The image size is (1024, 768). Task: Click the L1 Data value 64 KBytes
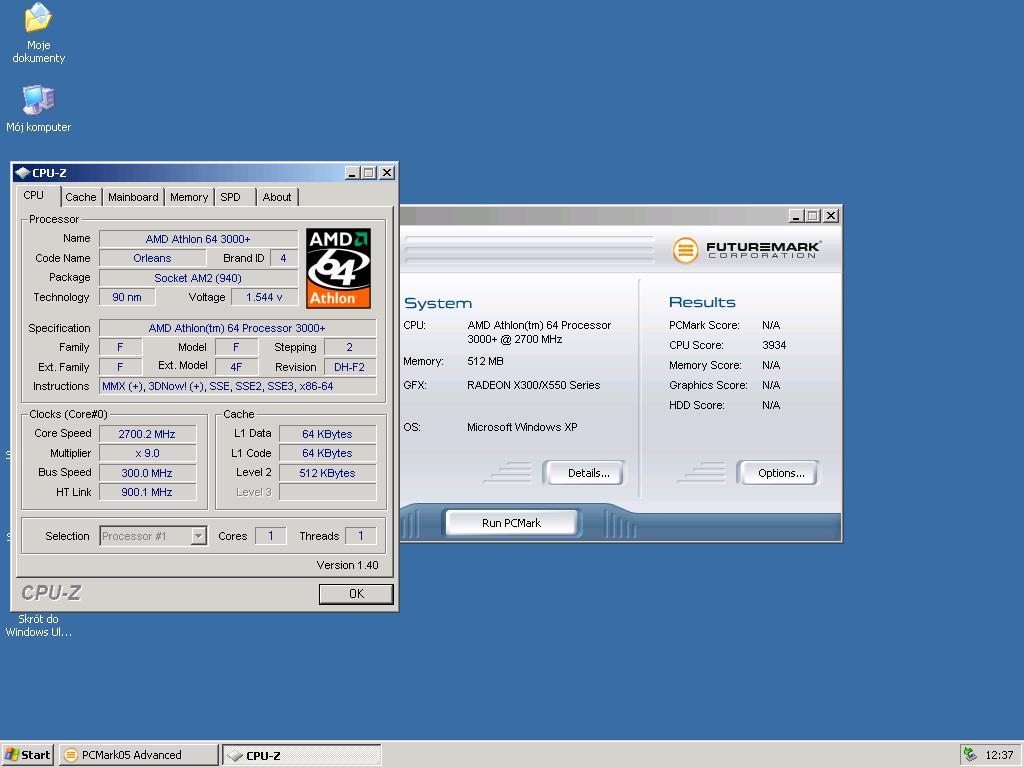click(x=327, y=434)
